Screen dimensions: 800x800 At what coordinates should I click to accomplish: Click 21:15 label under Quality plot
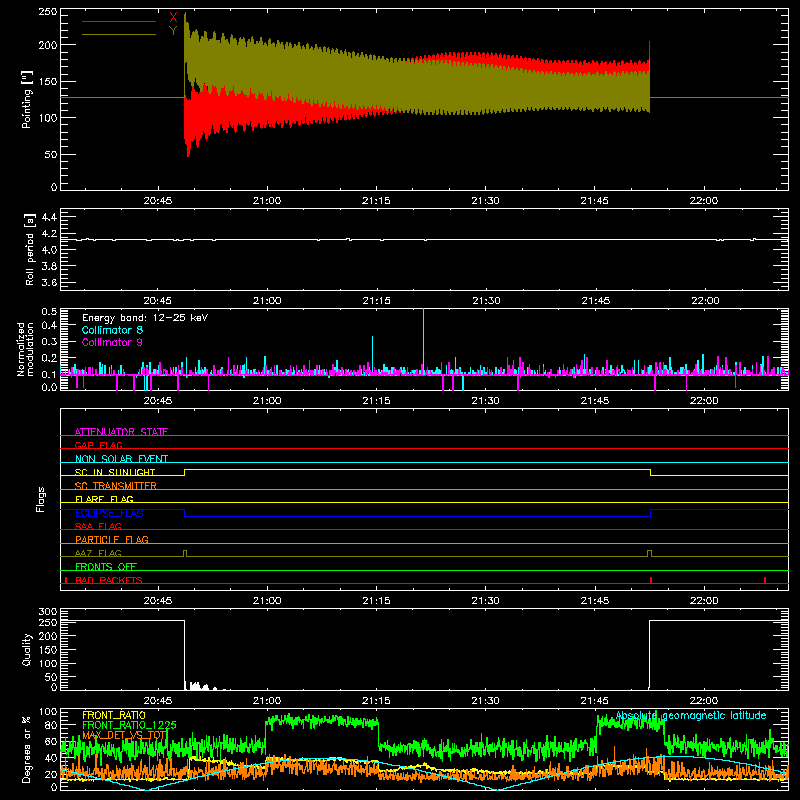pyautogui.click(x=376, y=701)
